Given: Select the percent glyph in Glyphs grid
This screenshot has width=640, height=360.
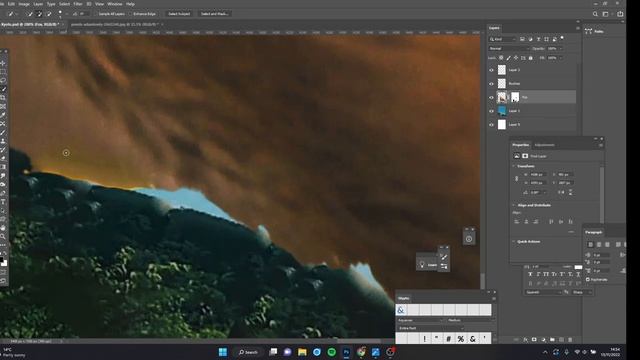Looking at the screenshot, I should tap(461, 339).
